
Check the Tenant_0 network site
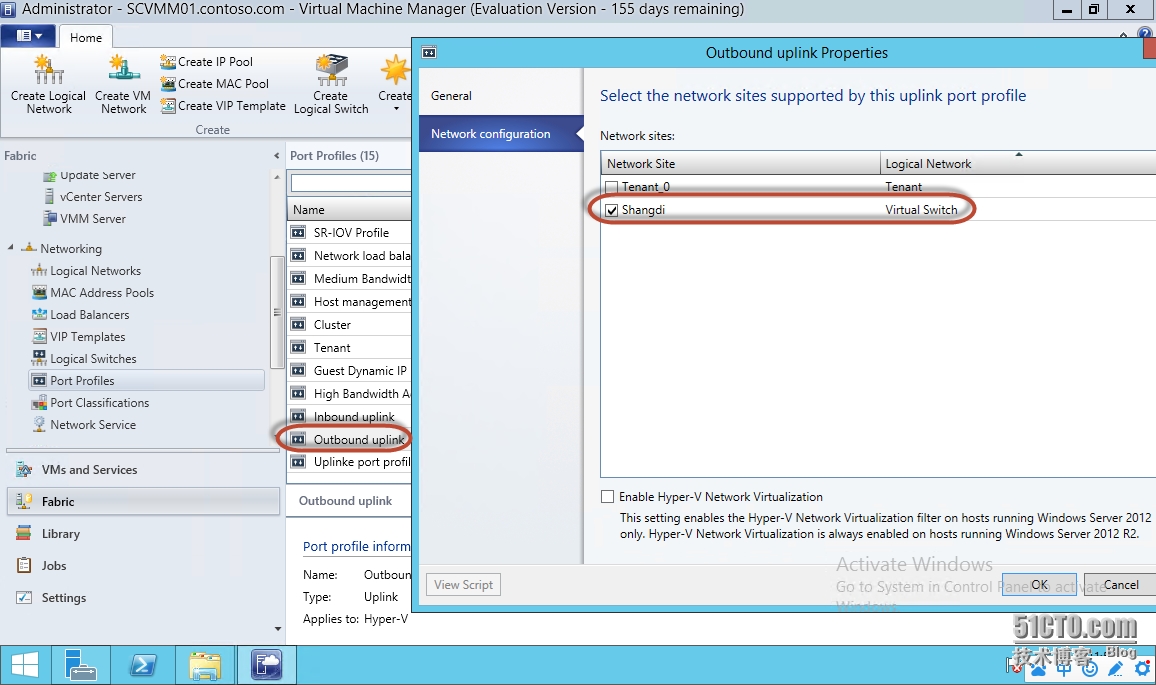[x=611, y=187]
